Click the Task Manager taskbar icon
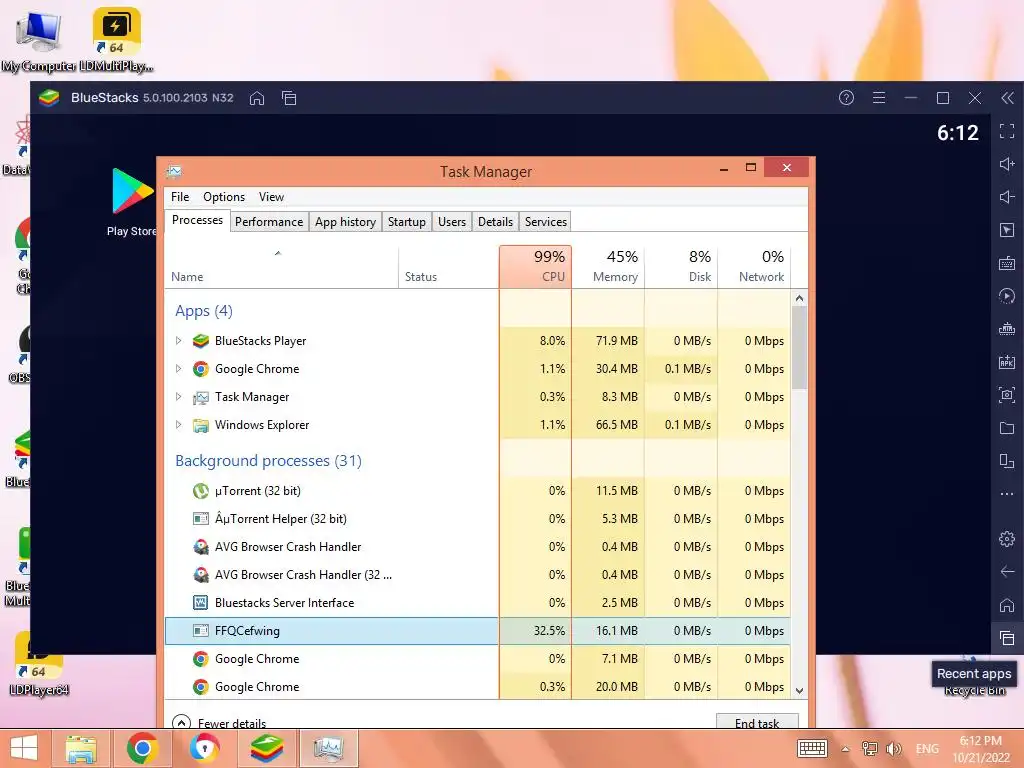The image size is (1024, 768). 328,748
